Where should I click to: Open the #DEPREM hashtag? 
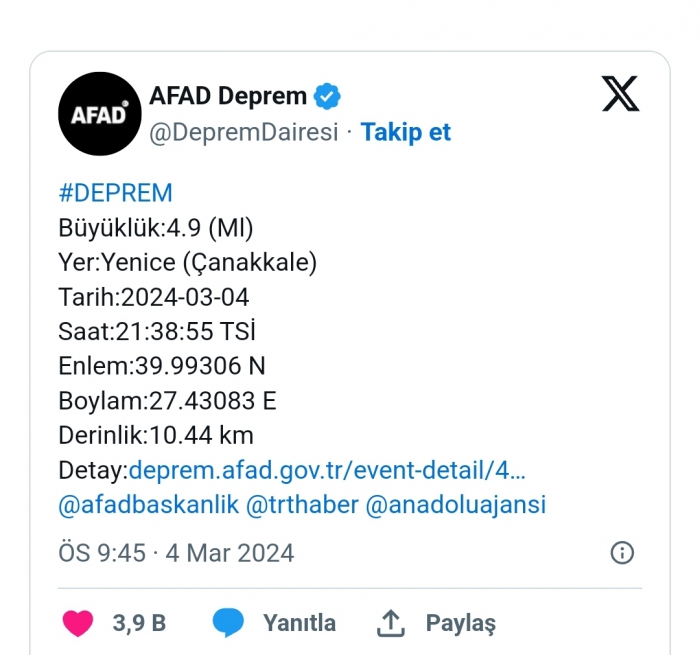click(115, 193)
